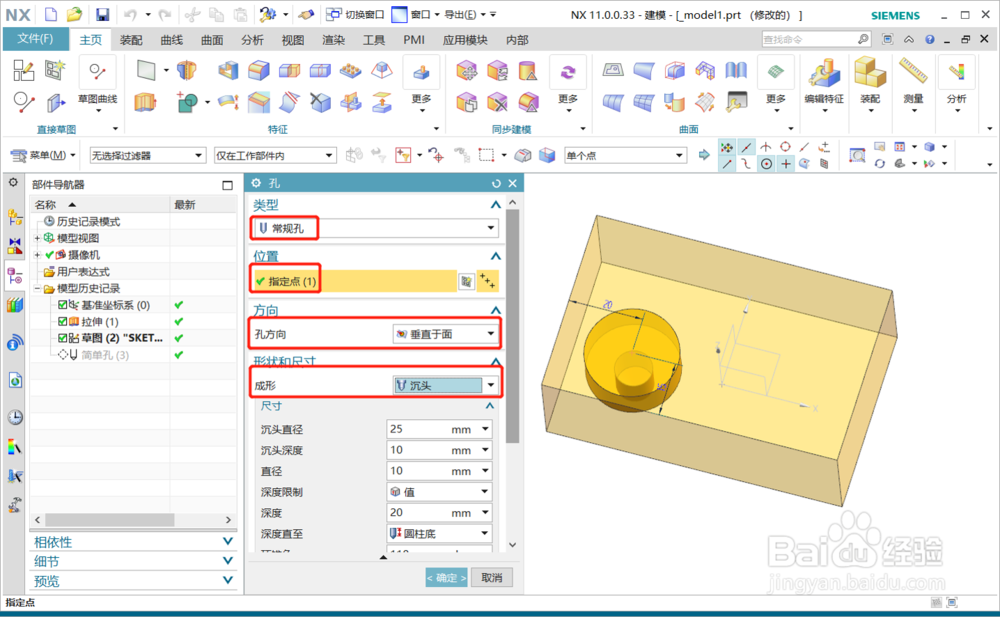Click the help question mark icon
This screenshot has width=1000, height=617.
point(930,40)
